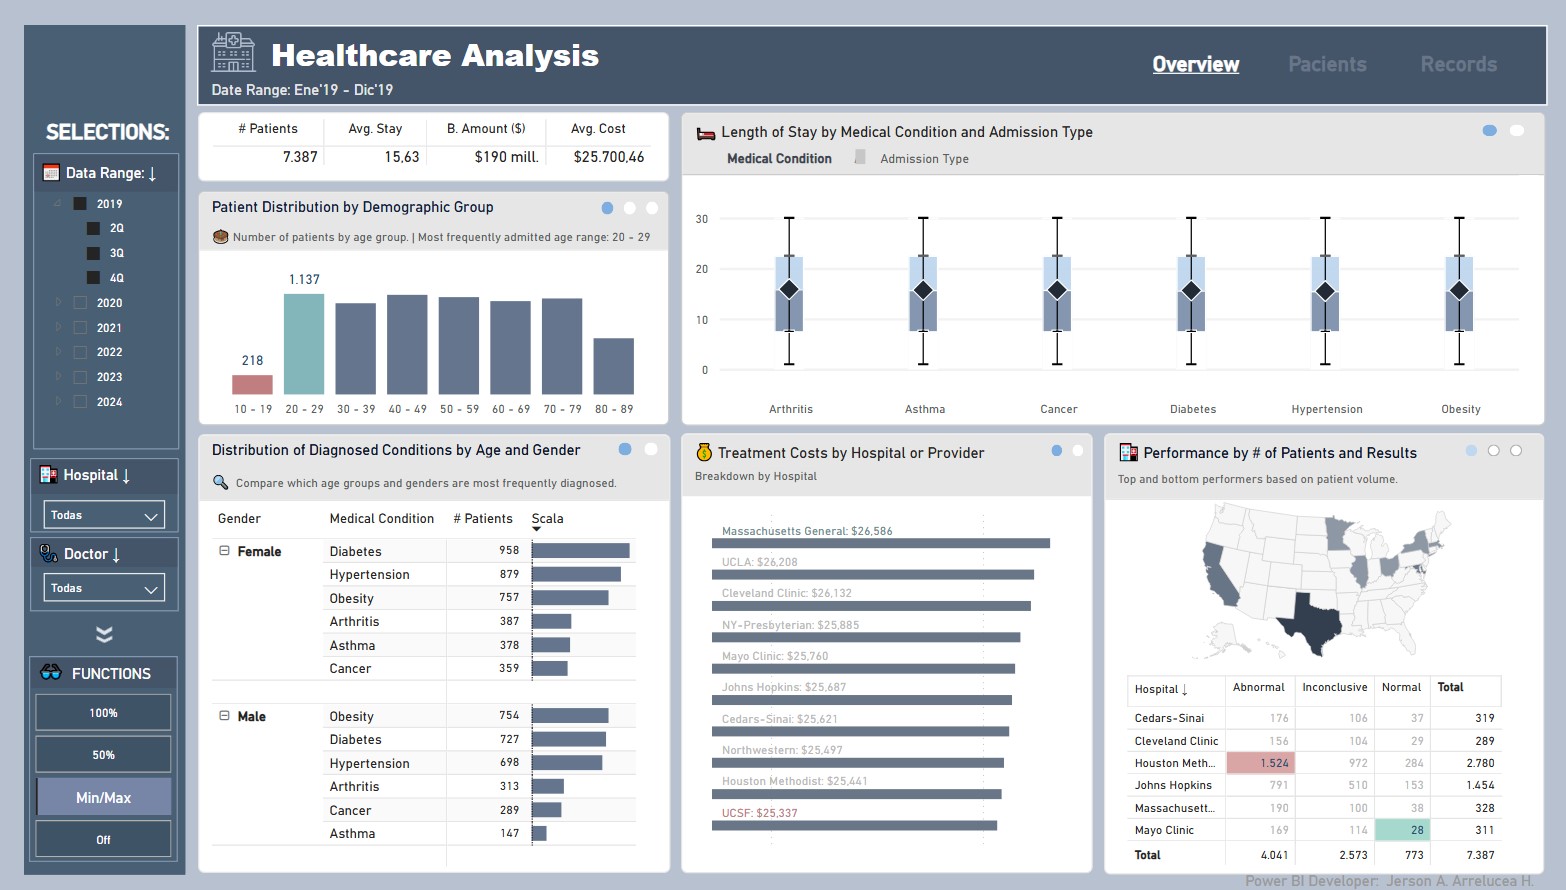Screen dimensions: 1566x890
Task: Select the Medical Condition view tab
Action: coord(779,158)
